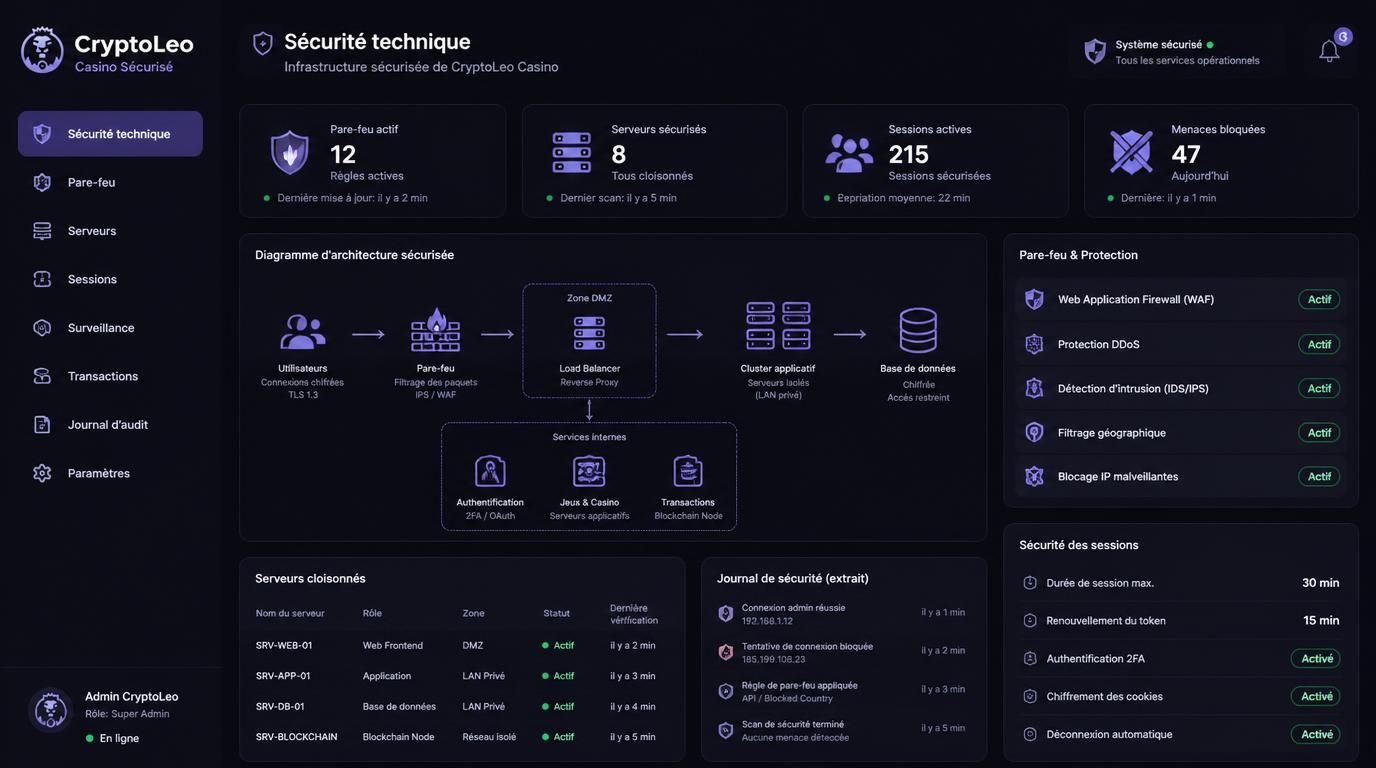
Task: Select the SRV-BLOCKCHAIN server row
Action: [x=461, y=737]
